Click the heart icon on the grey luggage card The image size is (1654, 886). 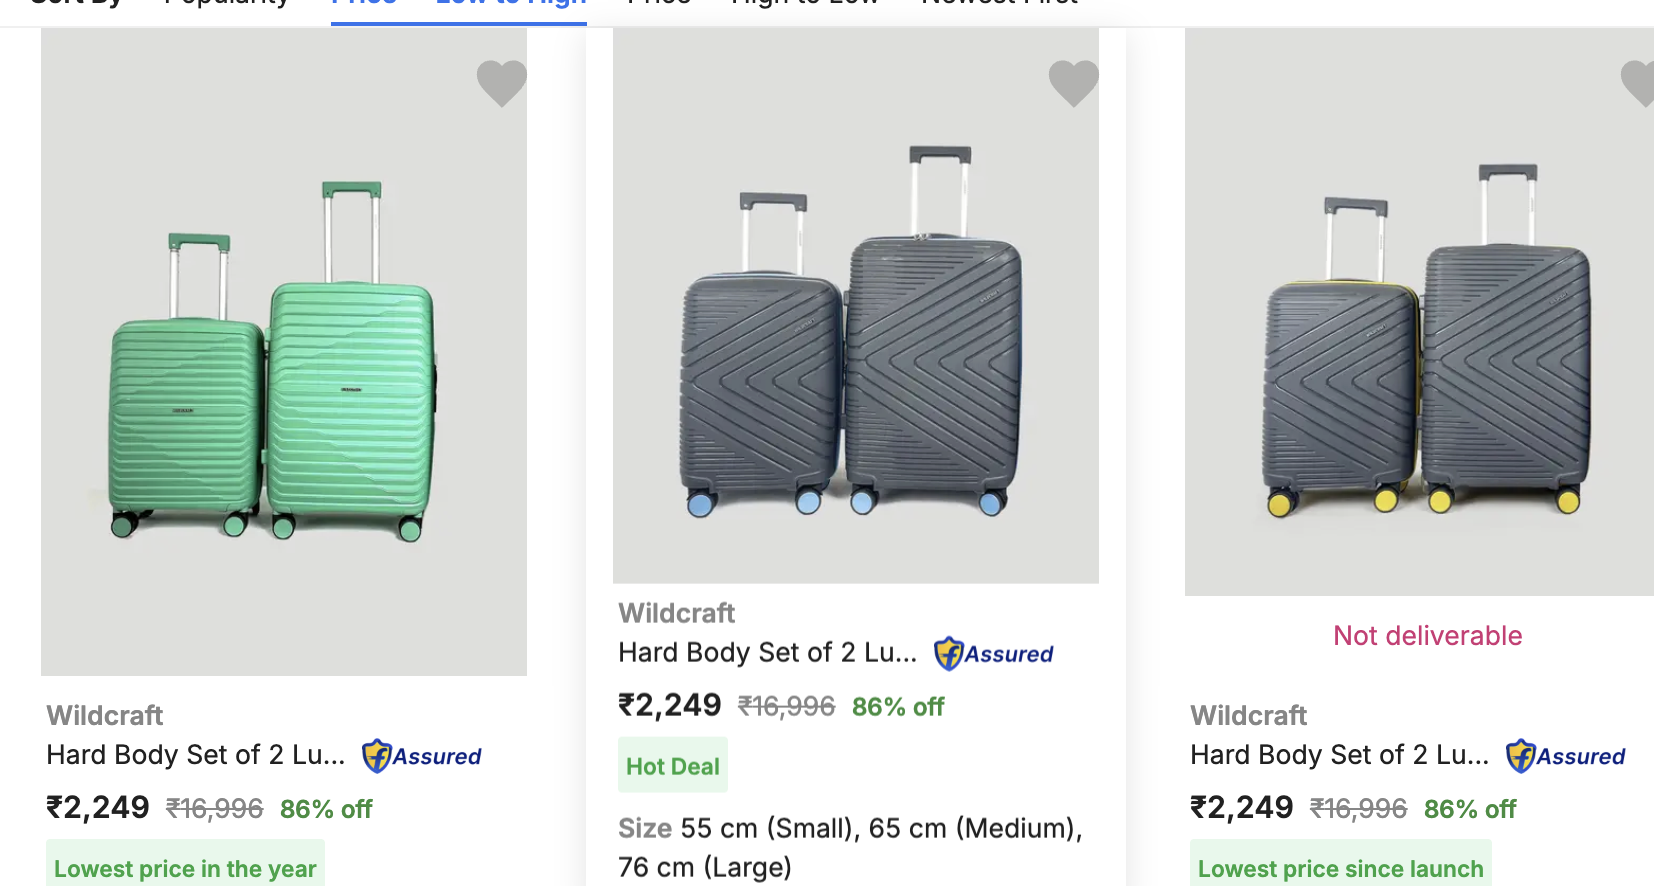(1074, 85)
